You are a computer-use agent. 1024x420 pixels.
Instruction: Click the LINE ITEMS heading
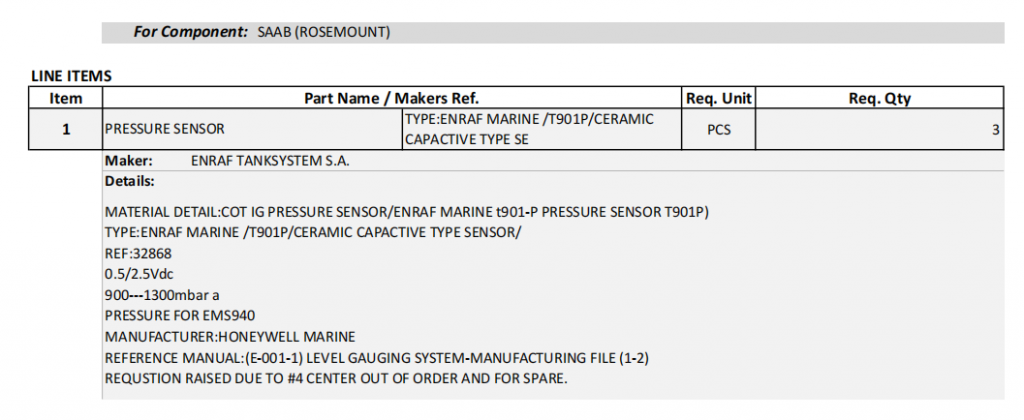pyautogui.click(x=71, y=76)
